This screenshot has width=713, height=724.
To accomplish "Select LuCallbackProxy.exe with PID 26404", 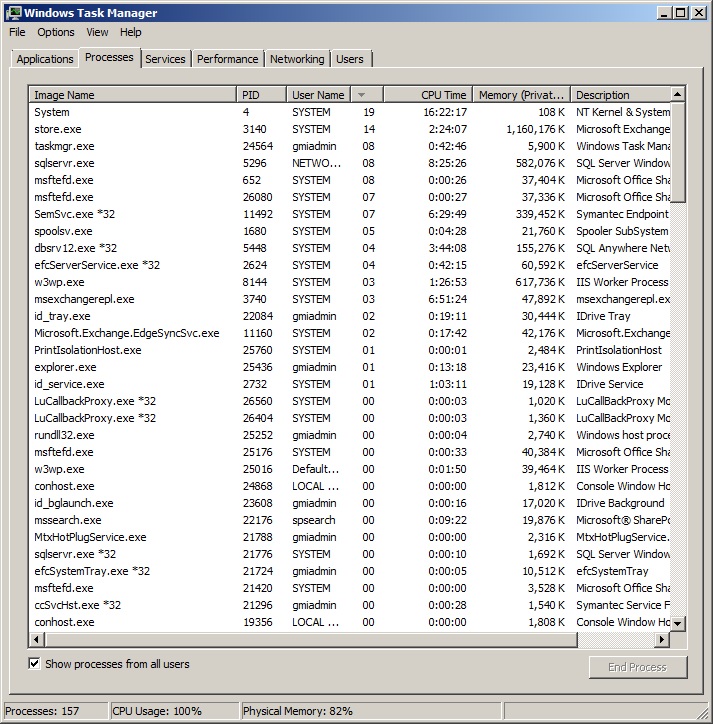I will coord(350,418).
